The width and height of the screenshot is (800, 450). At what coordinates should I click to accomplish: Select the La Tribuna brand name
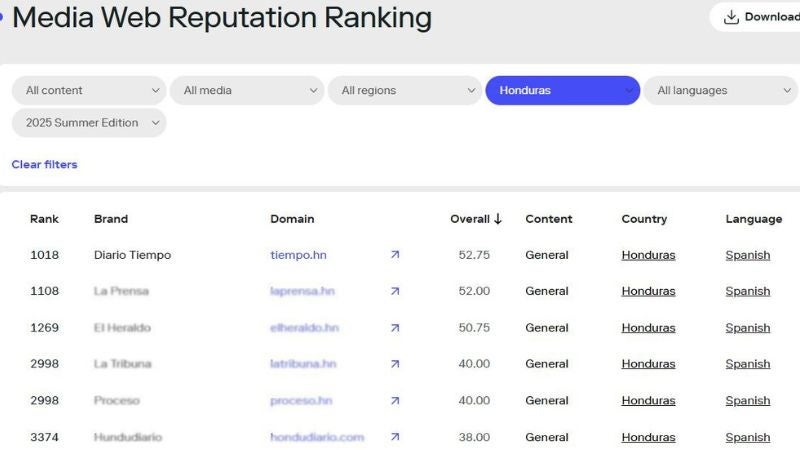tap(123, 364)
